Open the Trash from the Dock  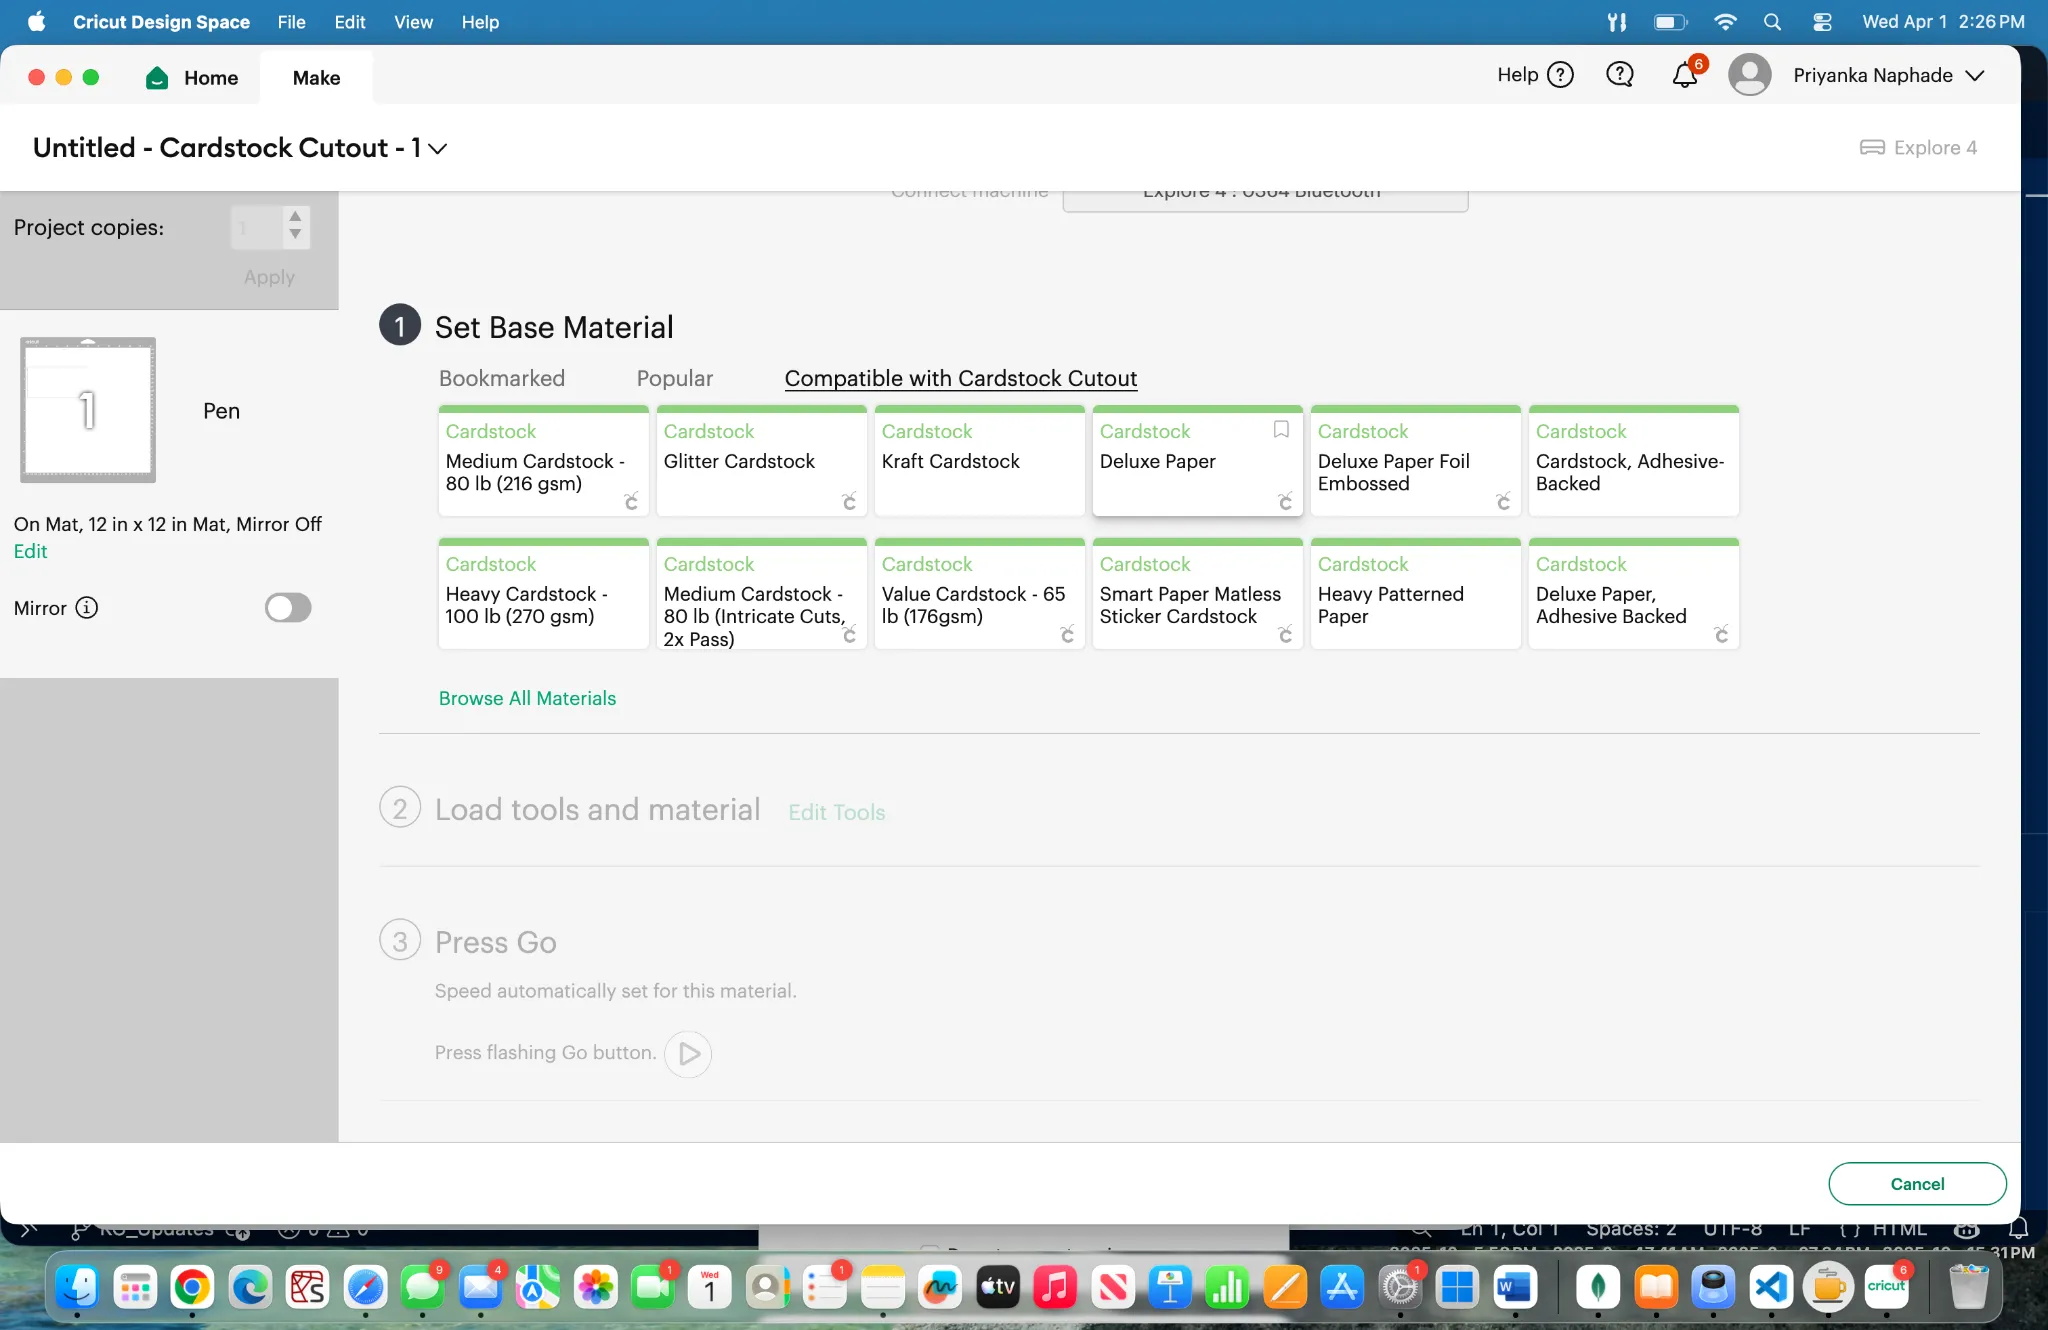(1968, 1287)
